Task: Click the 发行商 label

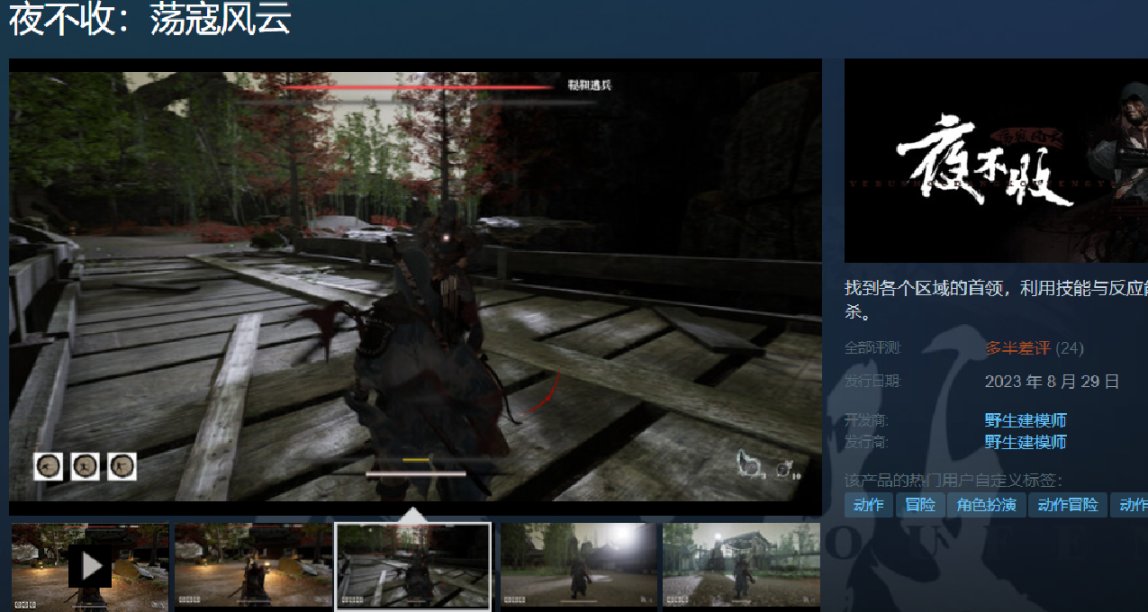Action: pos(866,441)
